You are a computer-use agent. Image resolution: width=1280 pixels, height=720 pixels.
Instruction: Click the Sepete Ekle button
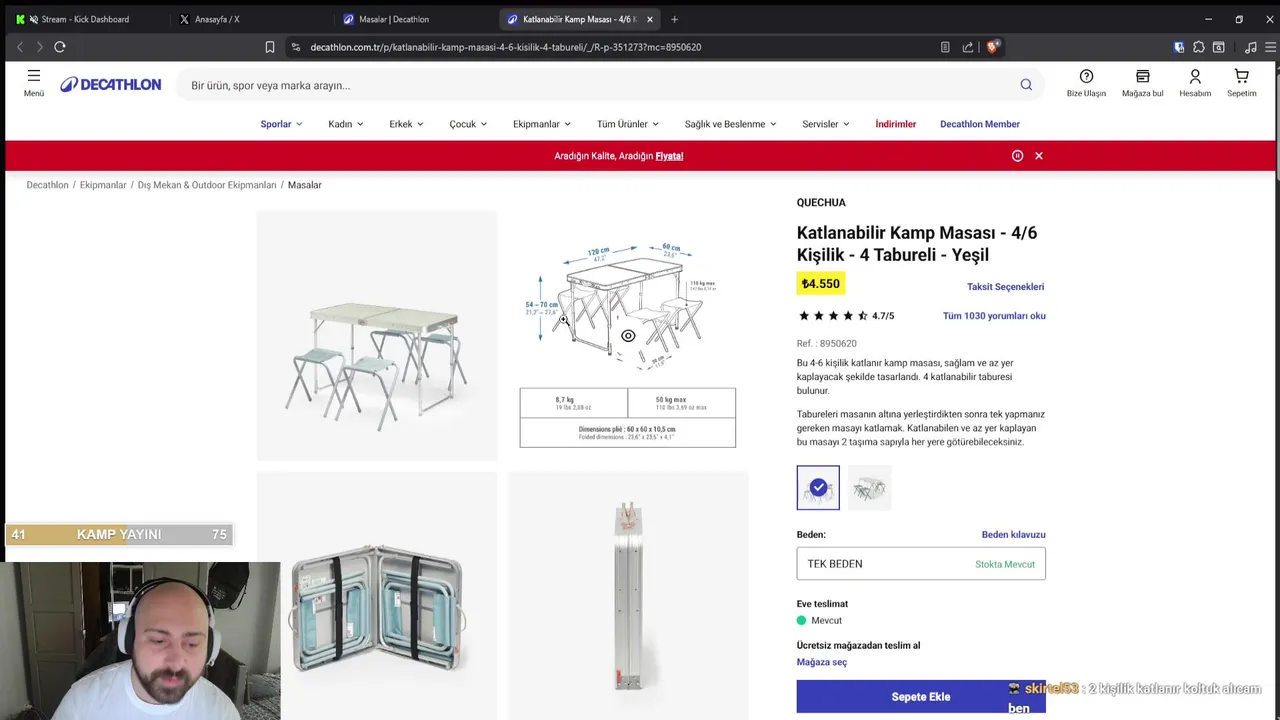point(920,697)
